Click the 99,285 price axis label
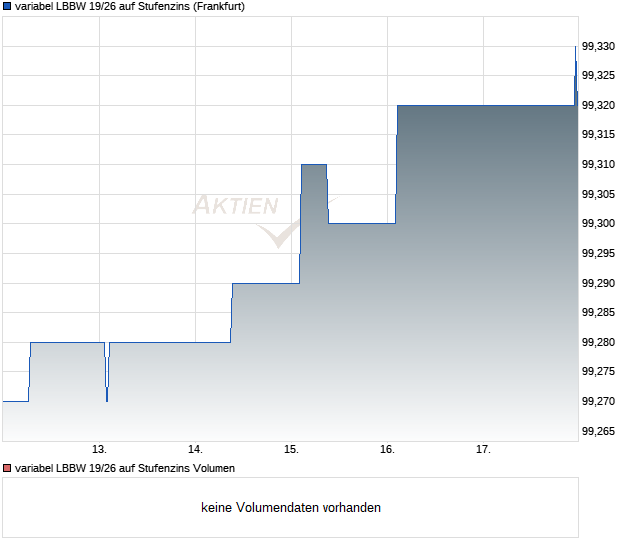Image resolution: width=620 pixels, height=546 pixels. click(x=598, y=312)
